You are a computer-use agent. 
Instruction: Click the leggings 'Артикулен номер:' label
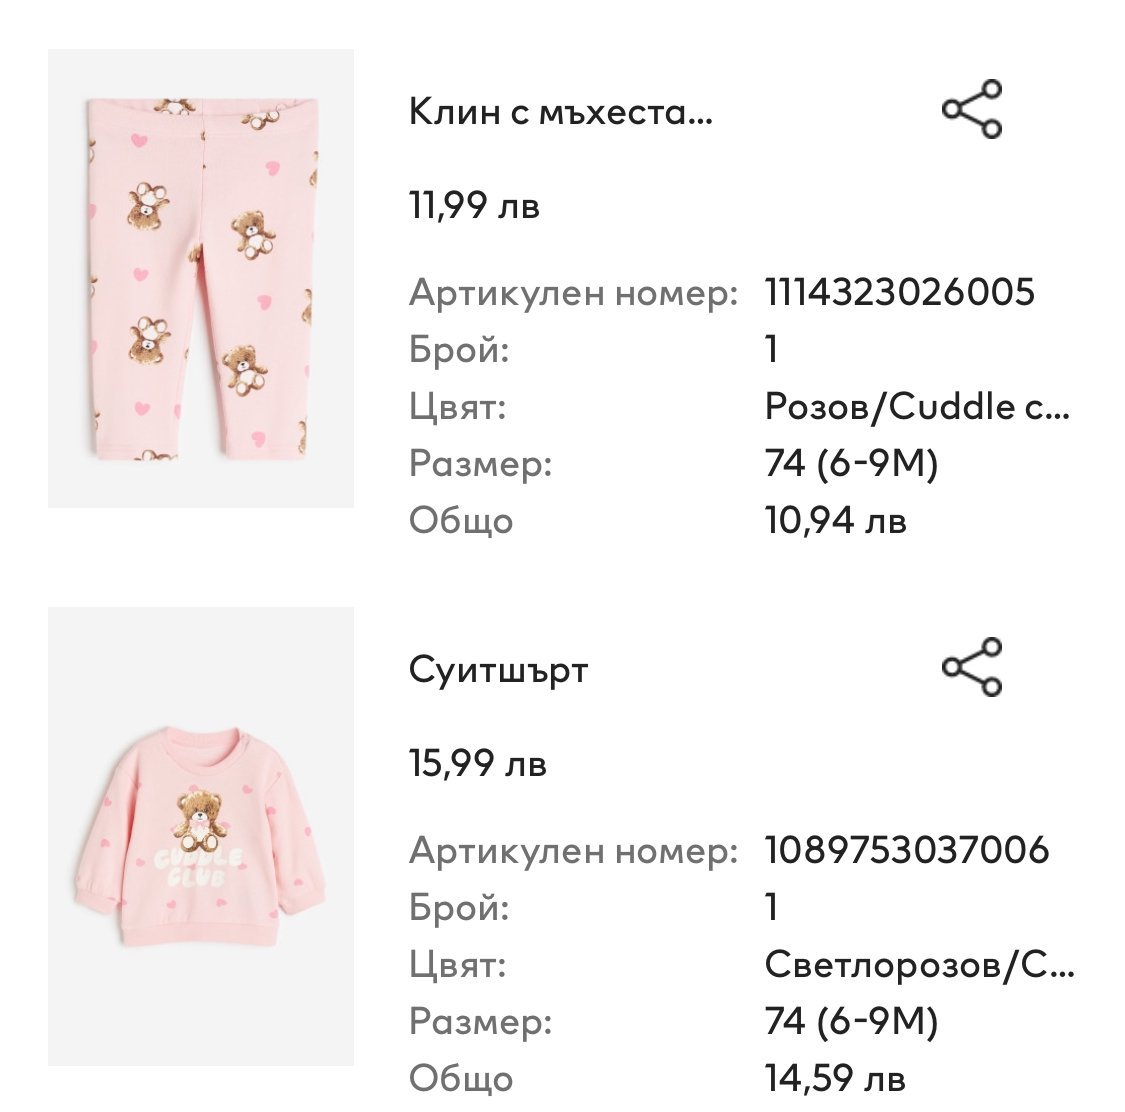coord(573,294)
